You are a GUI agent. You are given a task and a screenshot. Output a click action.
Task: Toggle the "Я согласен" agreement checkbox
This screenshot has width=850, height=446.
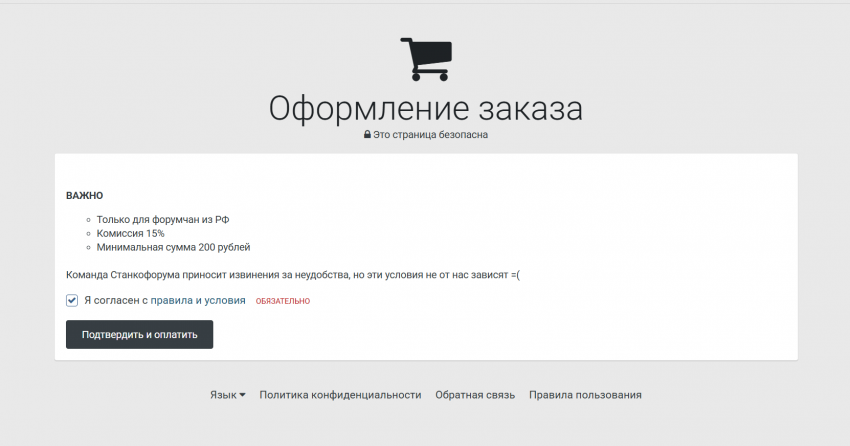tap(72, 300)
